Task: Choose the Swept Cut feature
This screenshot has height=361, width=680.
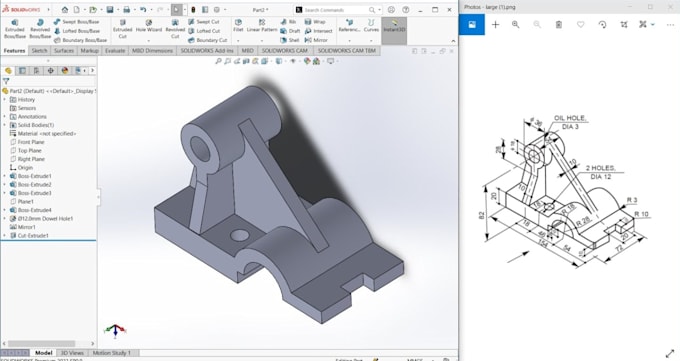Action: pyautogui.click(x=204, y=22)
